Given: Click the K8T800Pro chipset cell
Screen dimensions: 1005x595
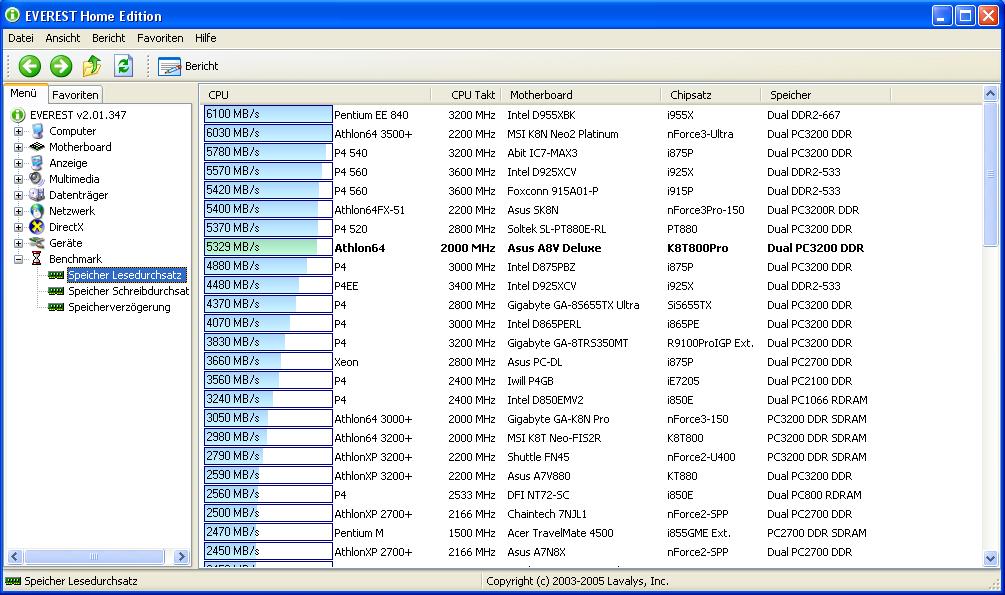Looking at the screenshot, I should (697, 248).
